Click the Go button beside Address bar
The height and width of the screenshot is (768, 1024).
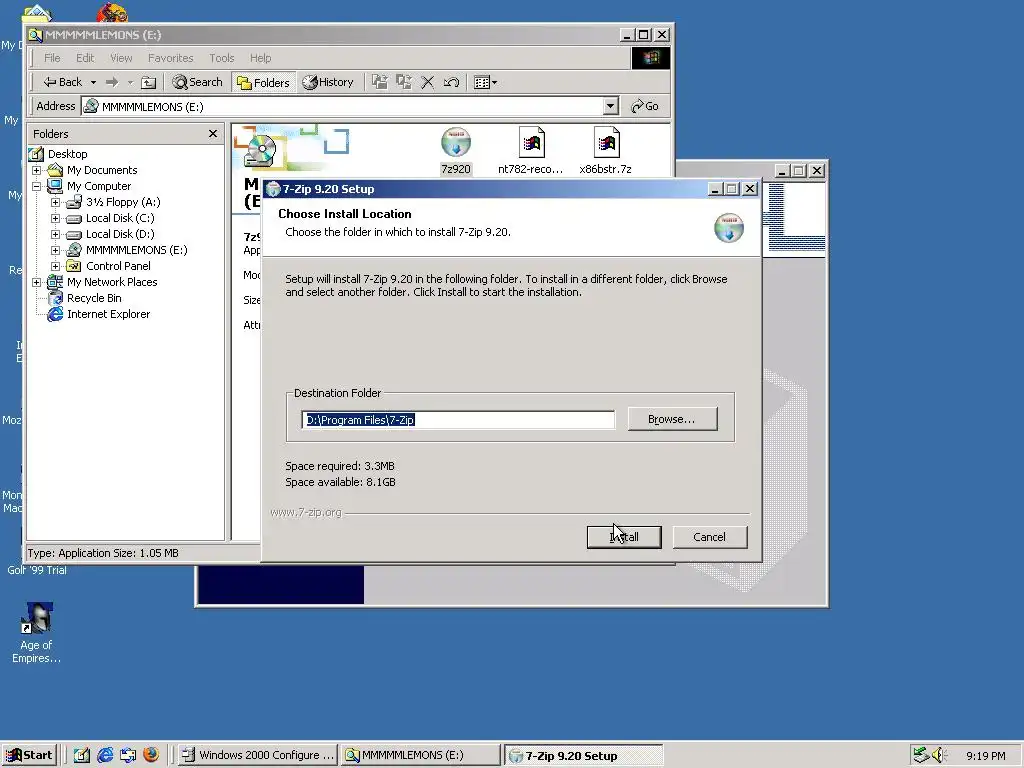(x=645, y=106)
